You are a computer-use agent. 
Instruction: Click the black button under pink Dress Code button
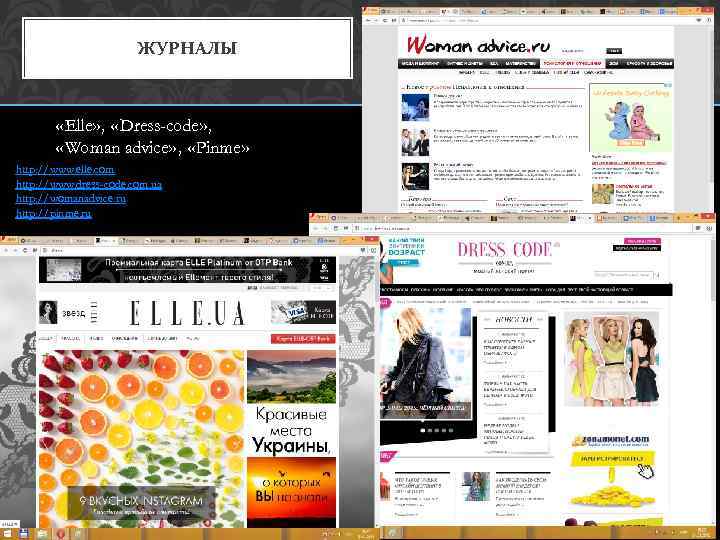pyautogui.click(x=636, y=248)
